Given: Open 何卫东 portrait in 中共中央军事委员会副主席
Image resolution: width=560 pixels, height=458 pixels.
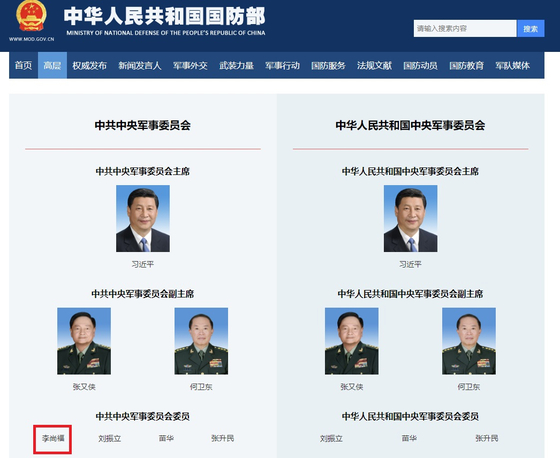Looking at the screenshot, I should [x=201, y=341].
